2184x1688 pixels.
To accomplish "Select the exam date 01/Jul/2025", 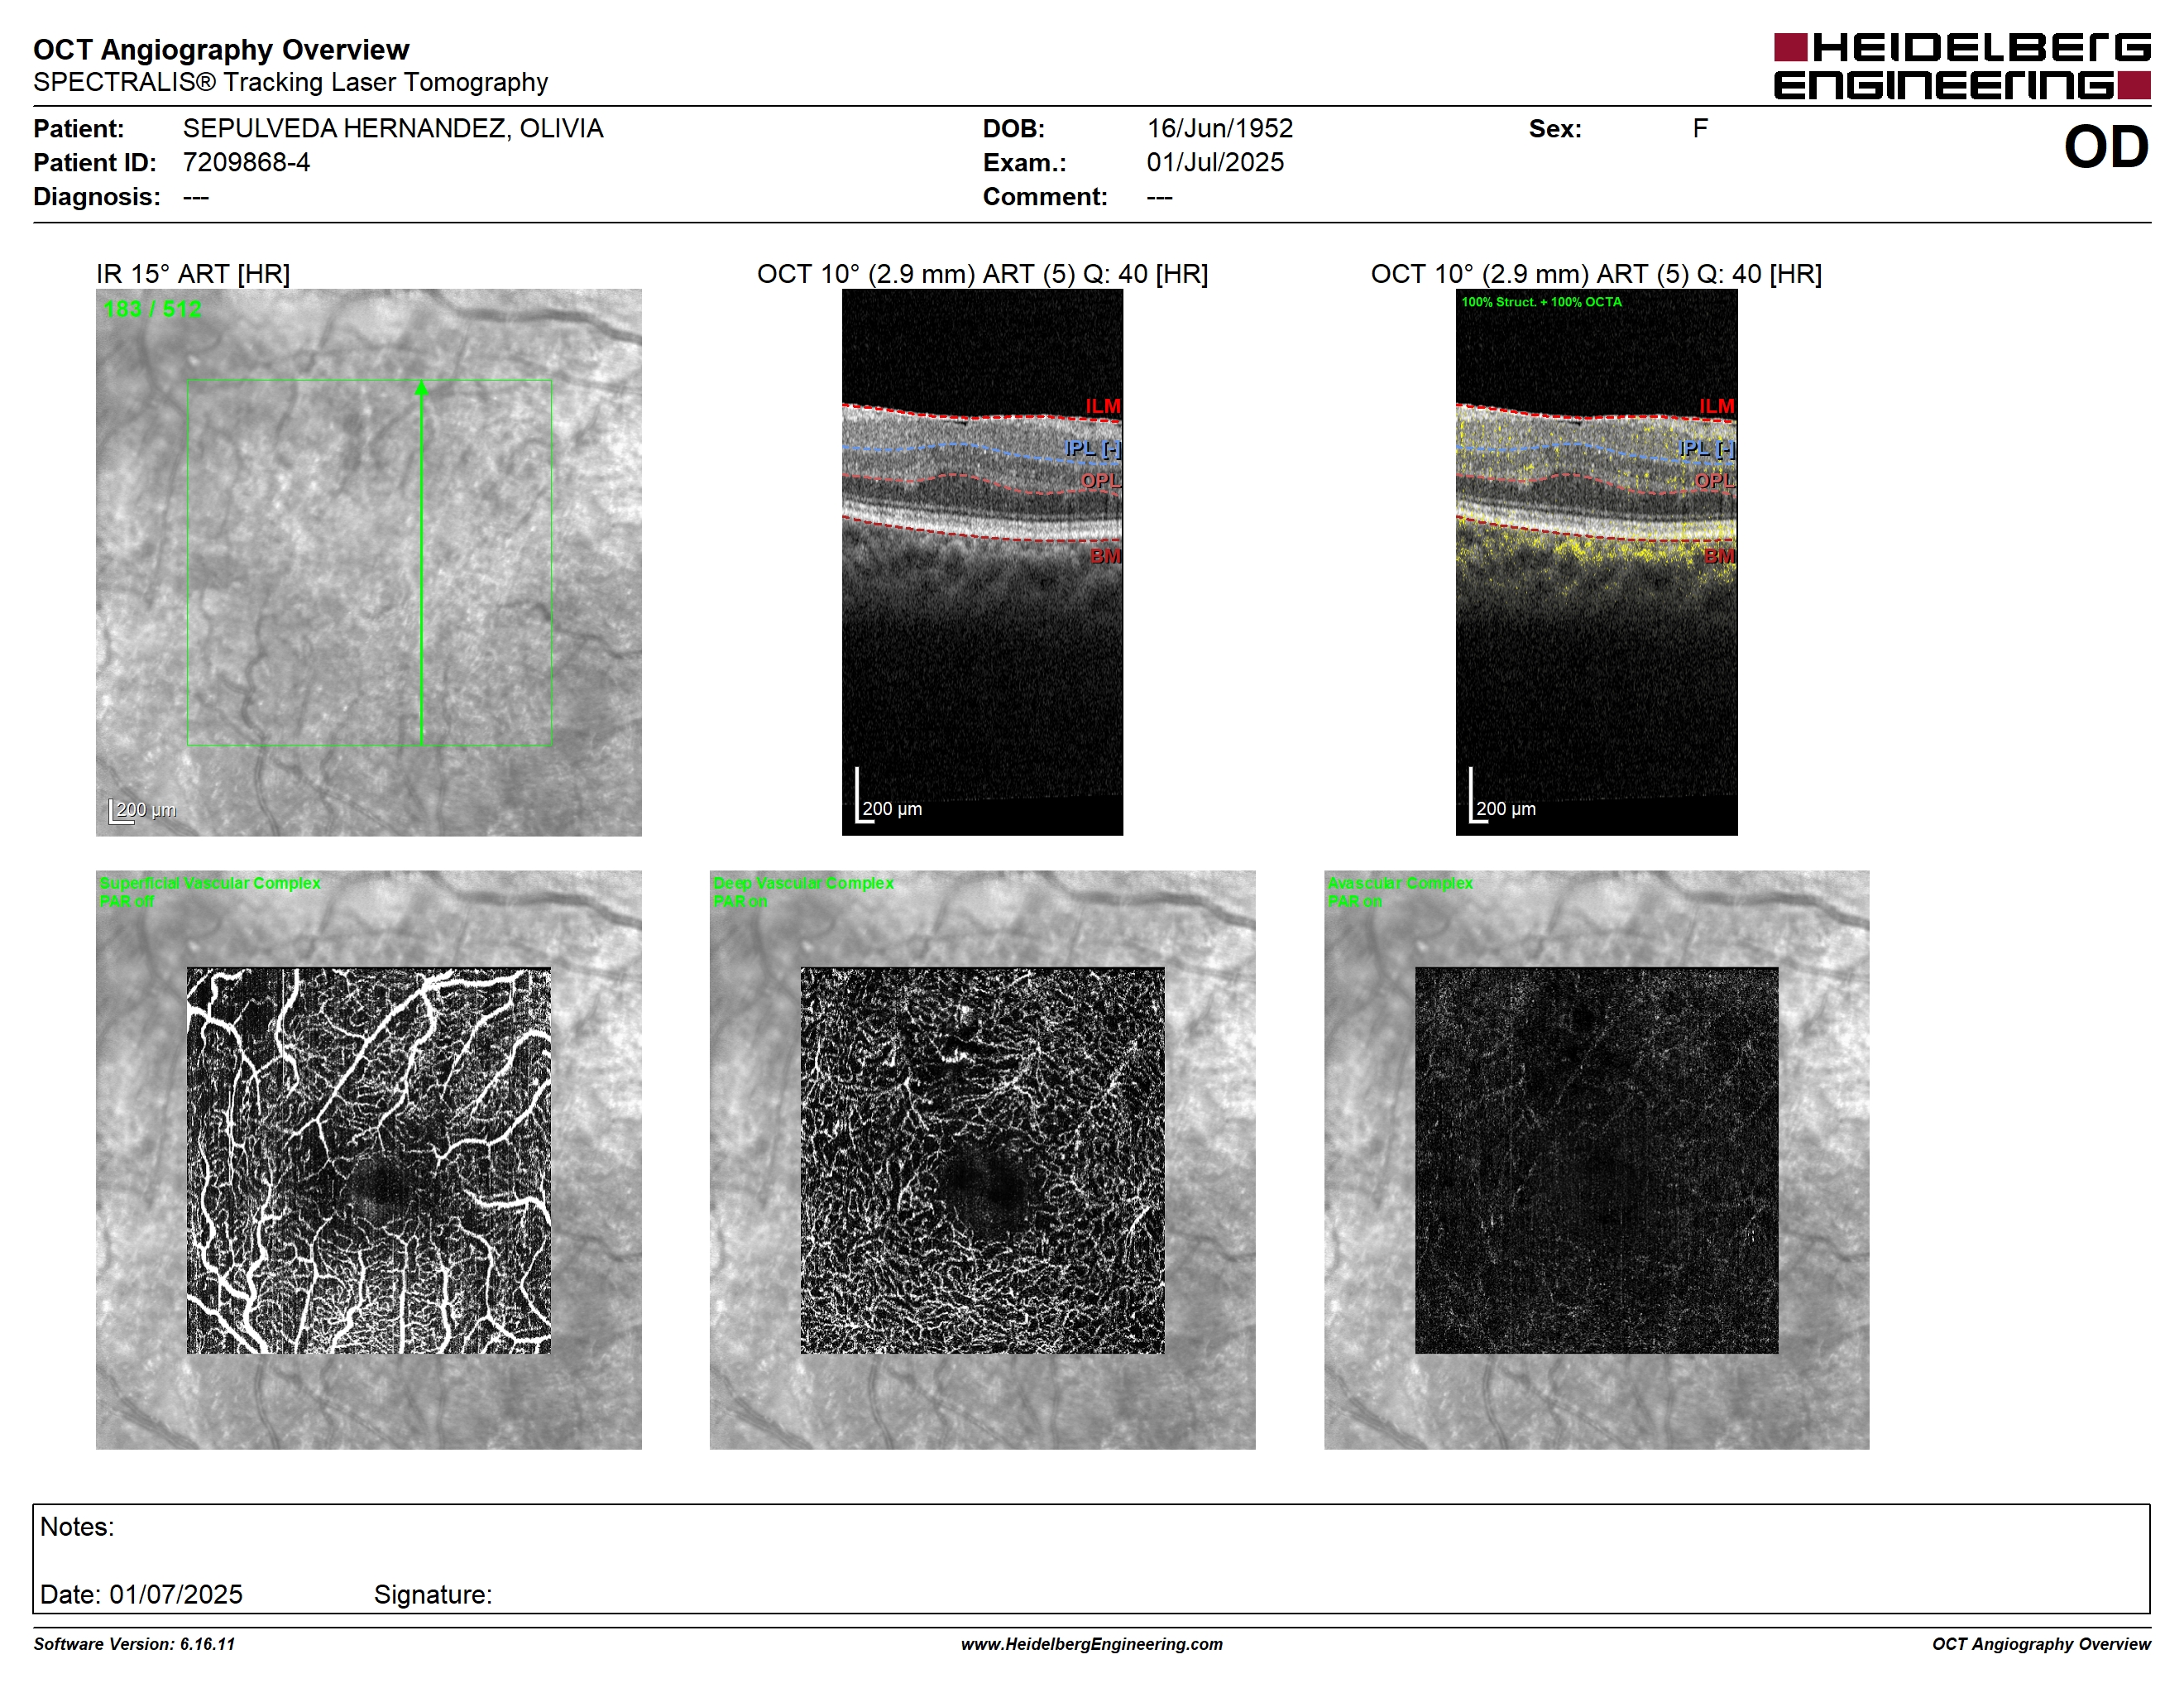I will 1215,162.
